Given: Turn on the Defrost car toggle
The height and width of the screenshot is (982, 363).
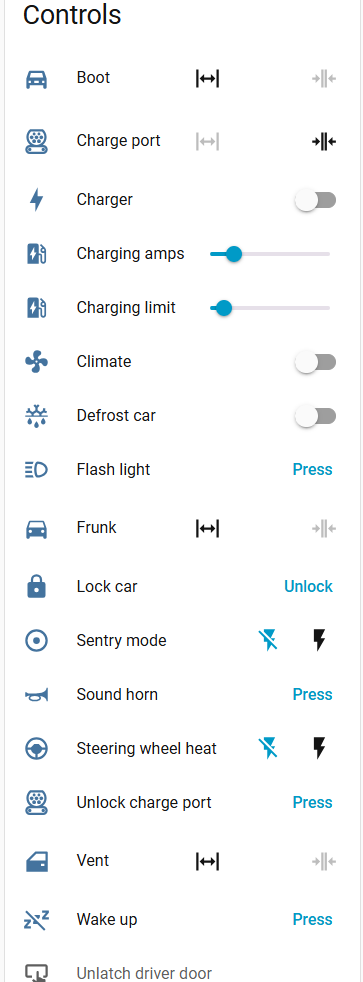Looking at the screenshot, I should pyautogui.click(x=315, y=416).
